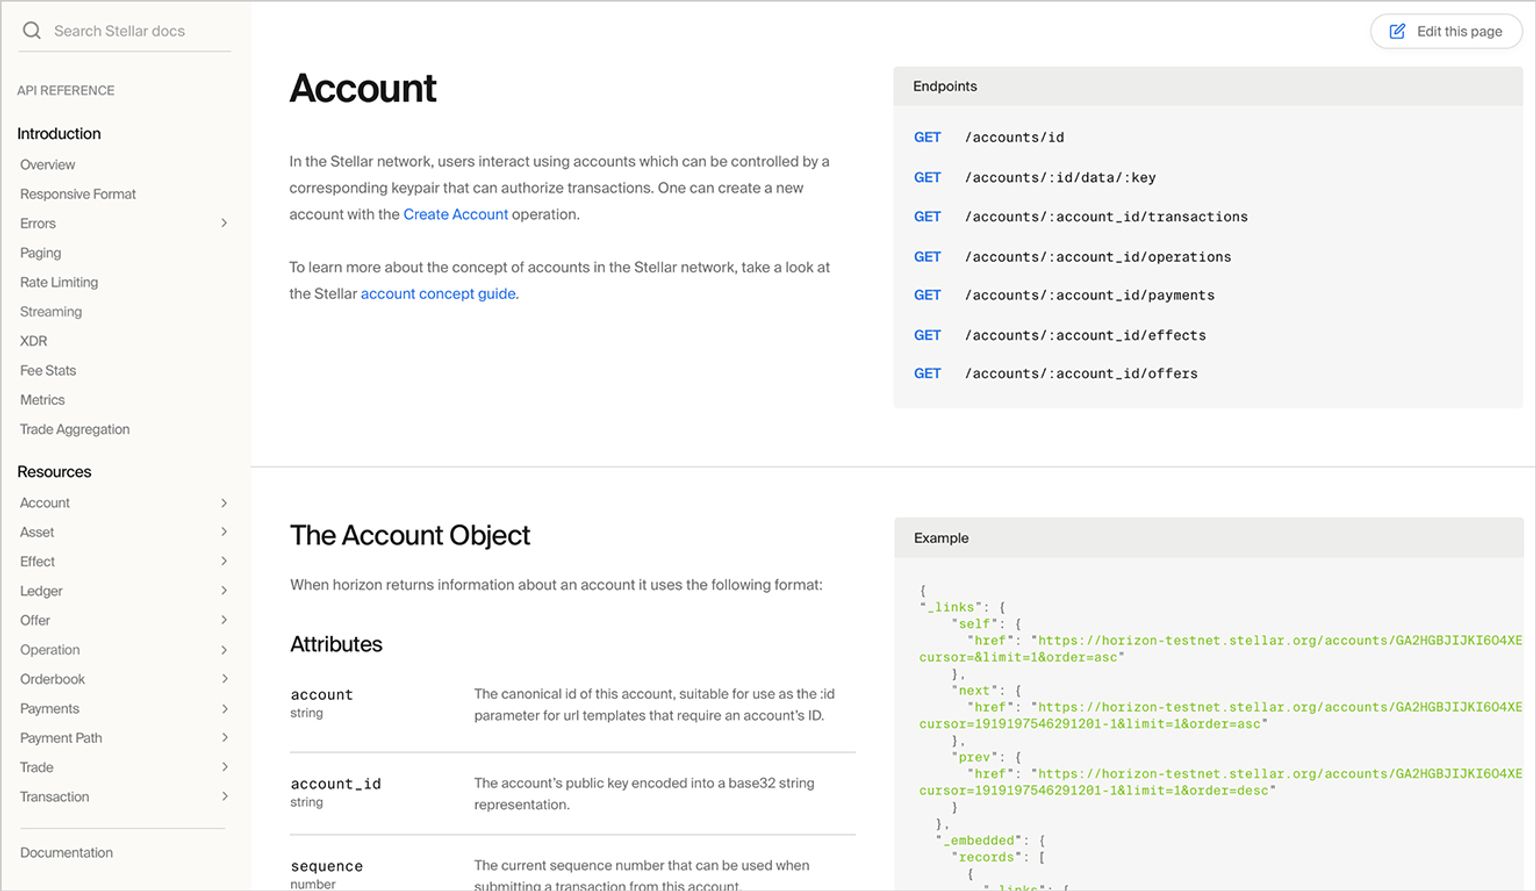Expand the Account resource chevron

pyautogui.click(x=224, y=503)
